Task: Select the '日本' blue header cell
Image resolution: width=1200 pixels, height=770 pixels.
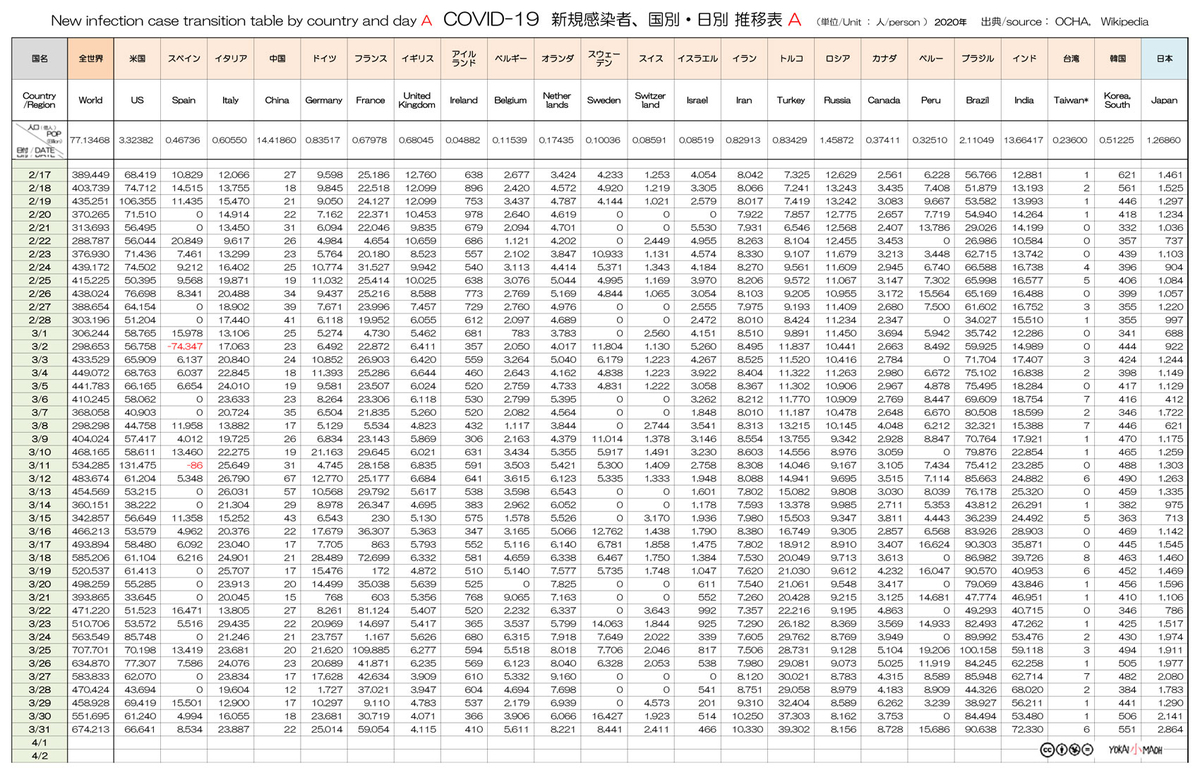Action: pos(1163,58)
